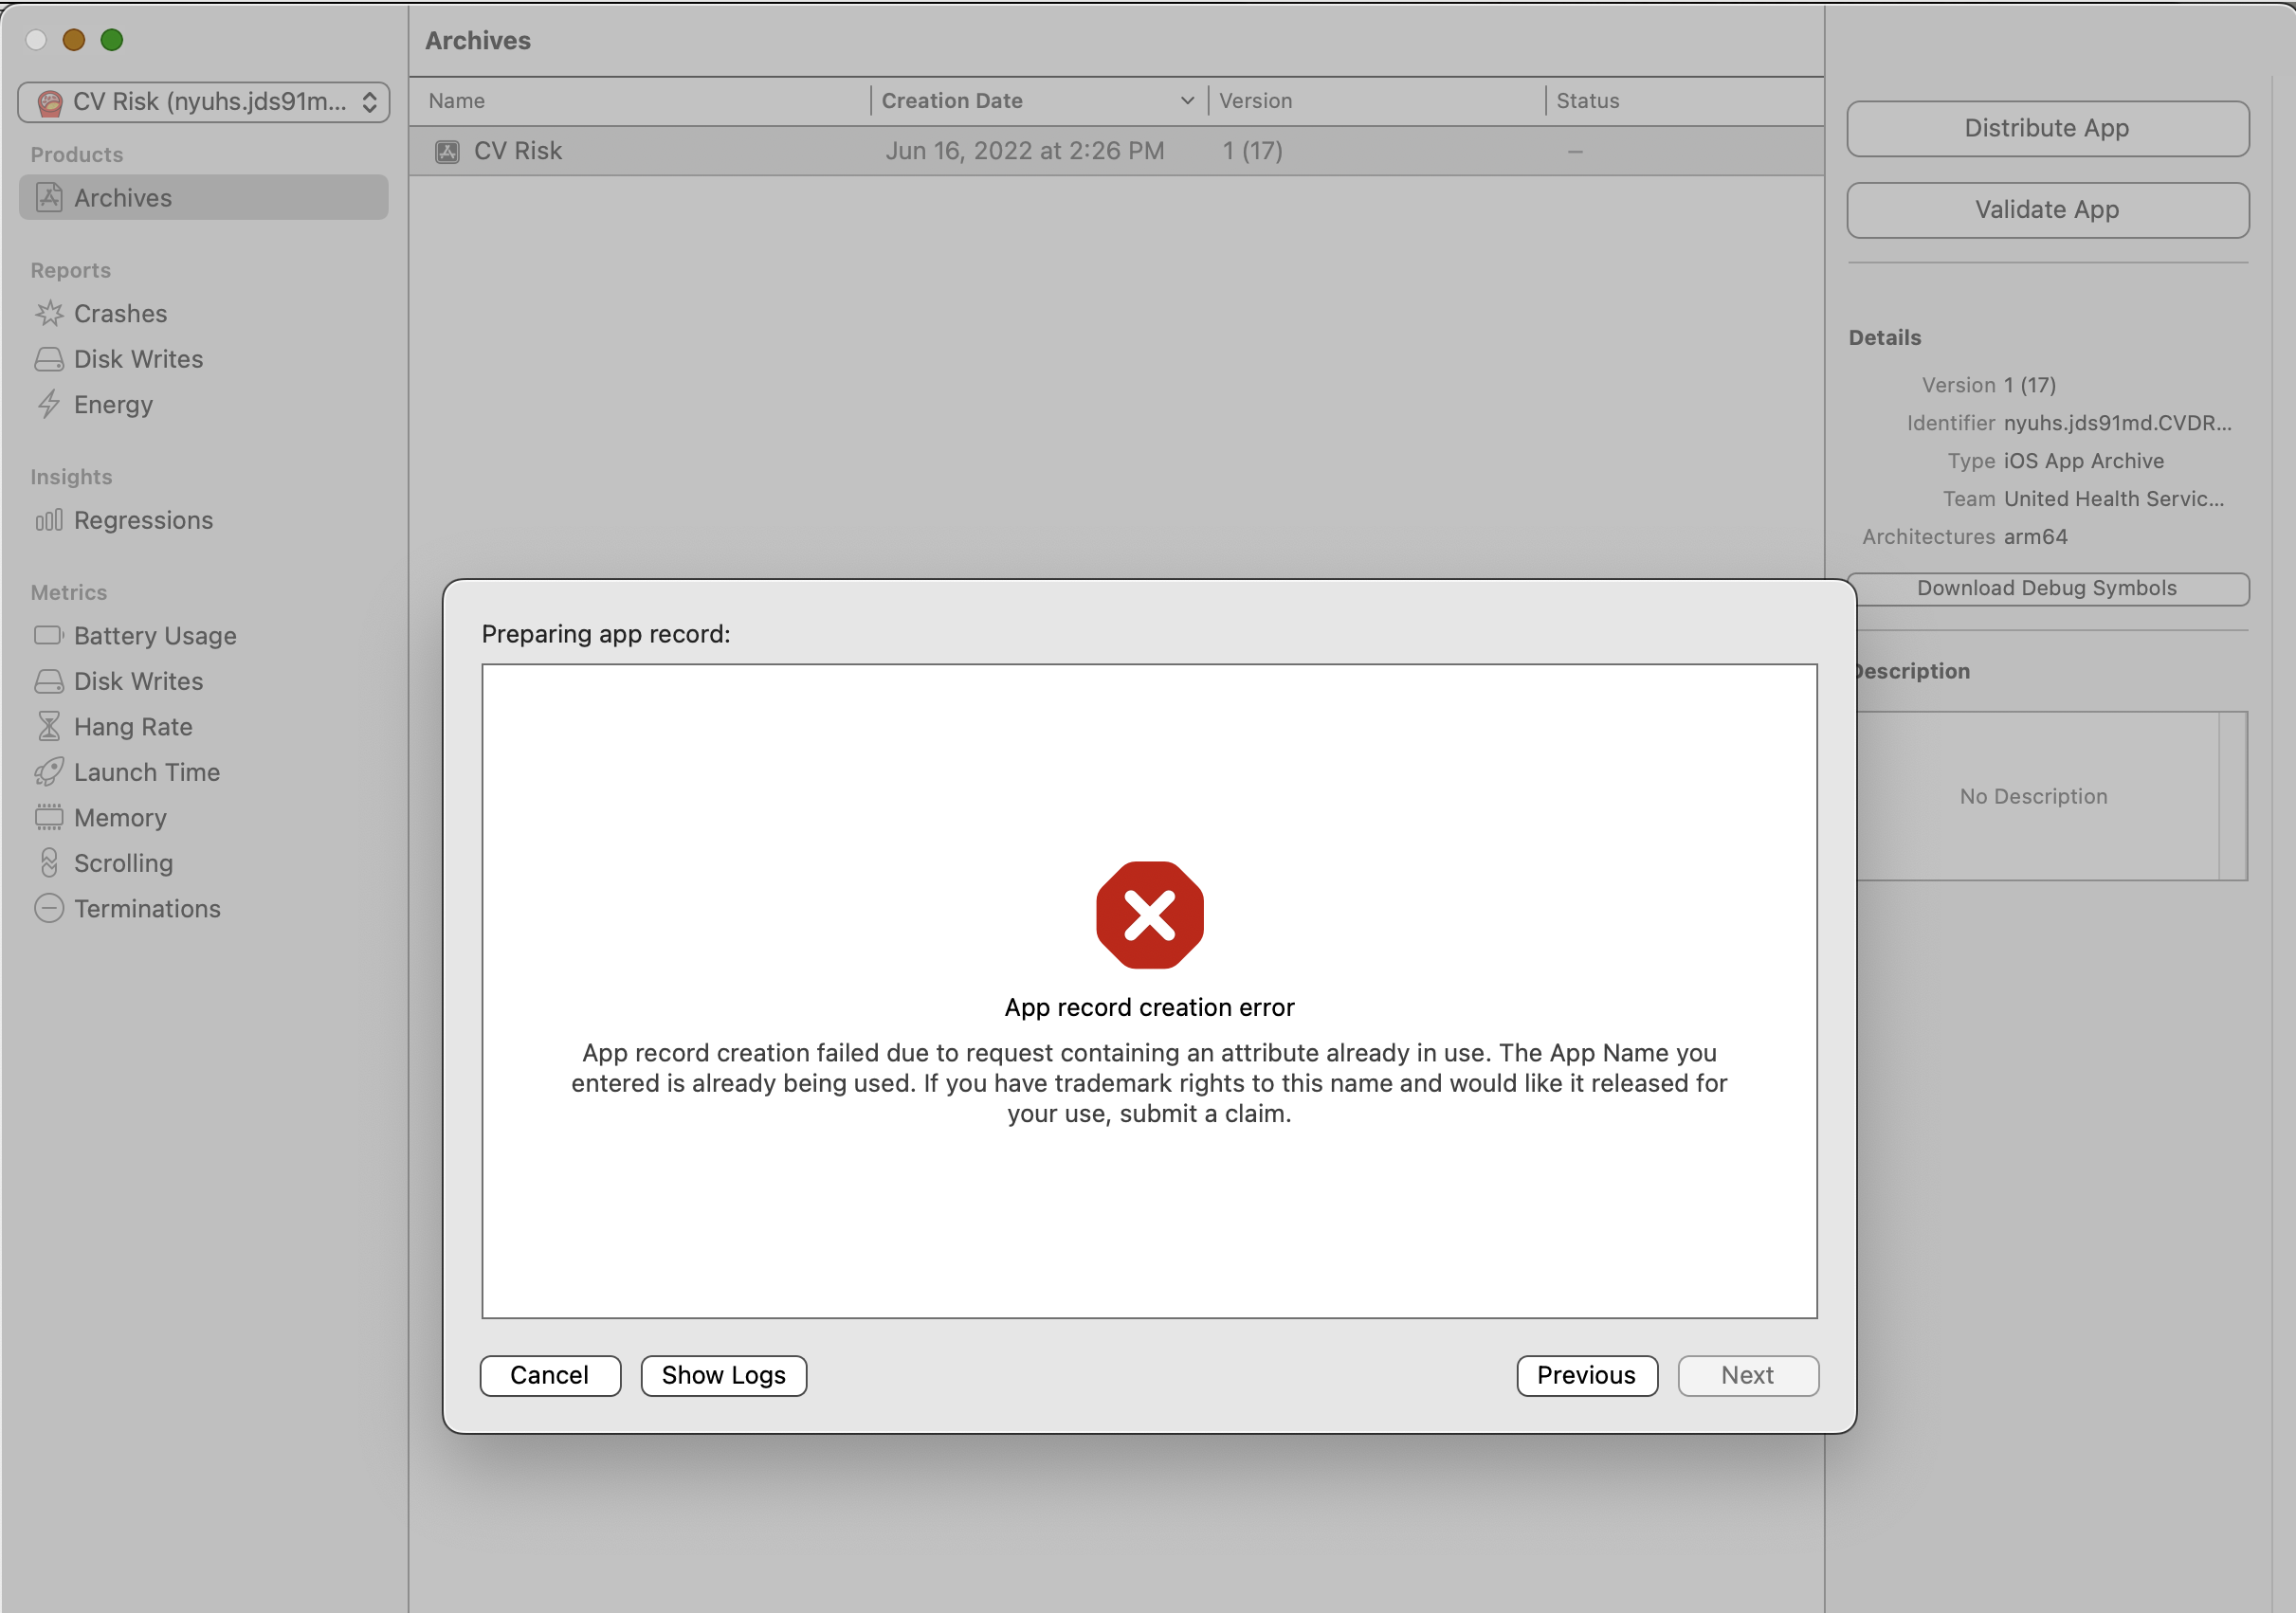Click the Terminations circle-minus icon
Image resolution: width=2296 pixels, height=1613 pixels.
coord(48,909)
